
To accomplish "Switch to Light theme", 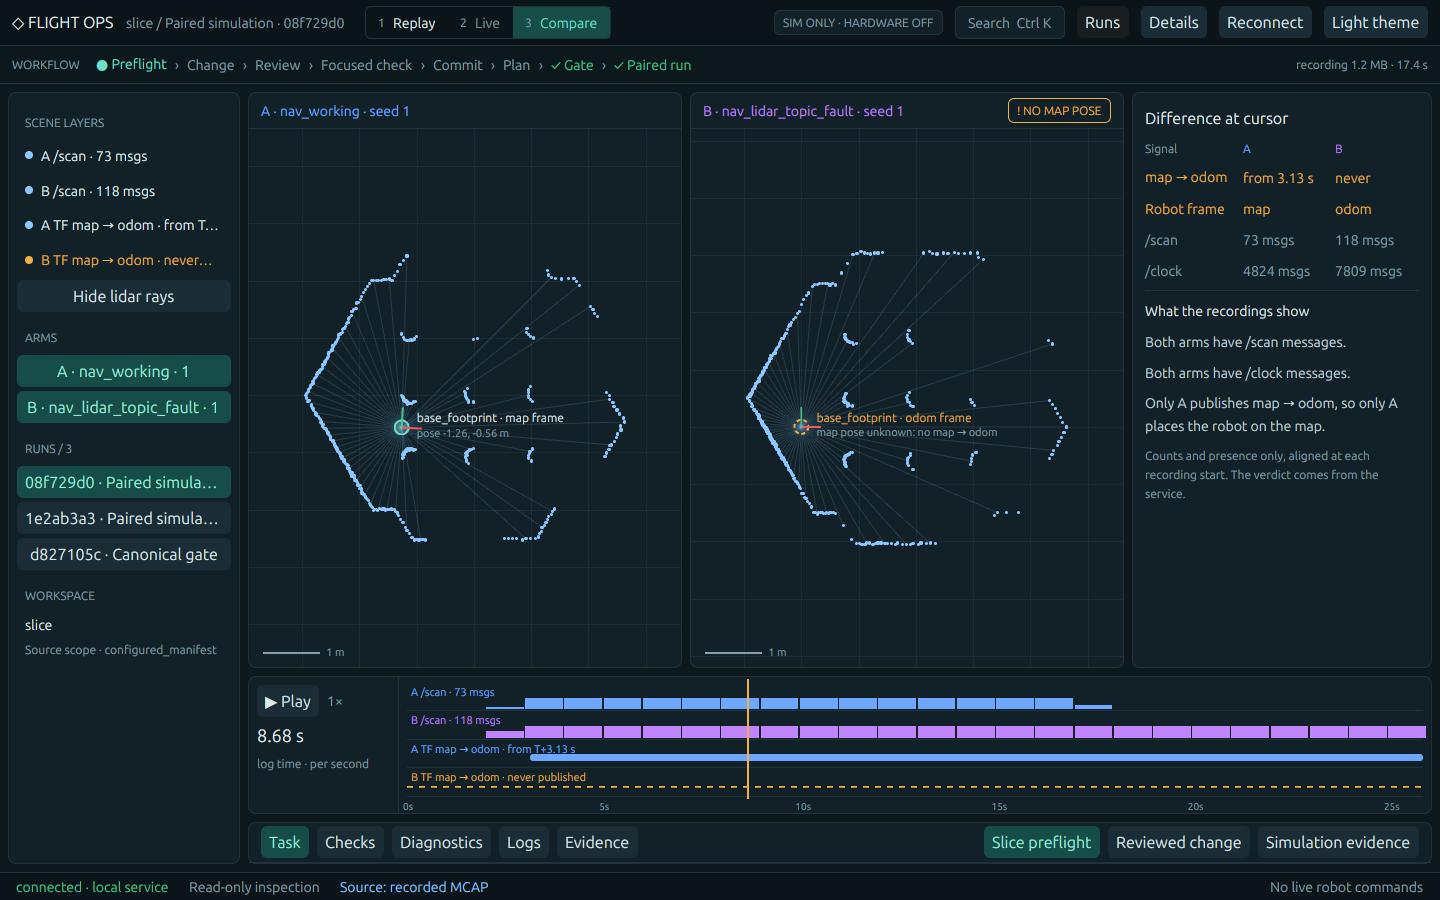I will point(1375,22).
